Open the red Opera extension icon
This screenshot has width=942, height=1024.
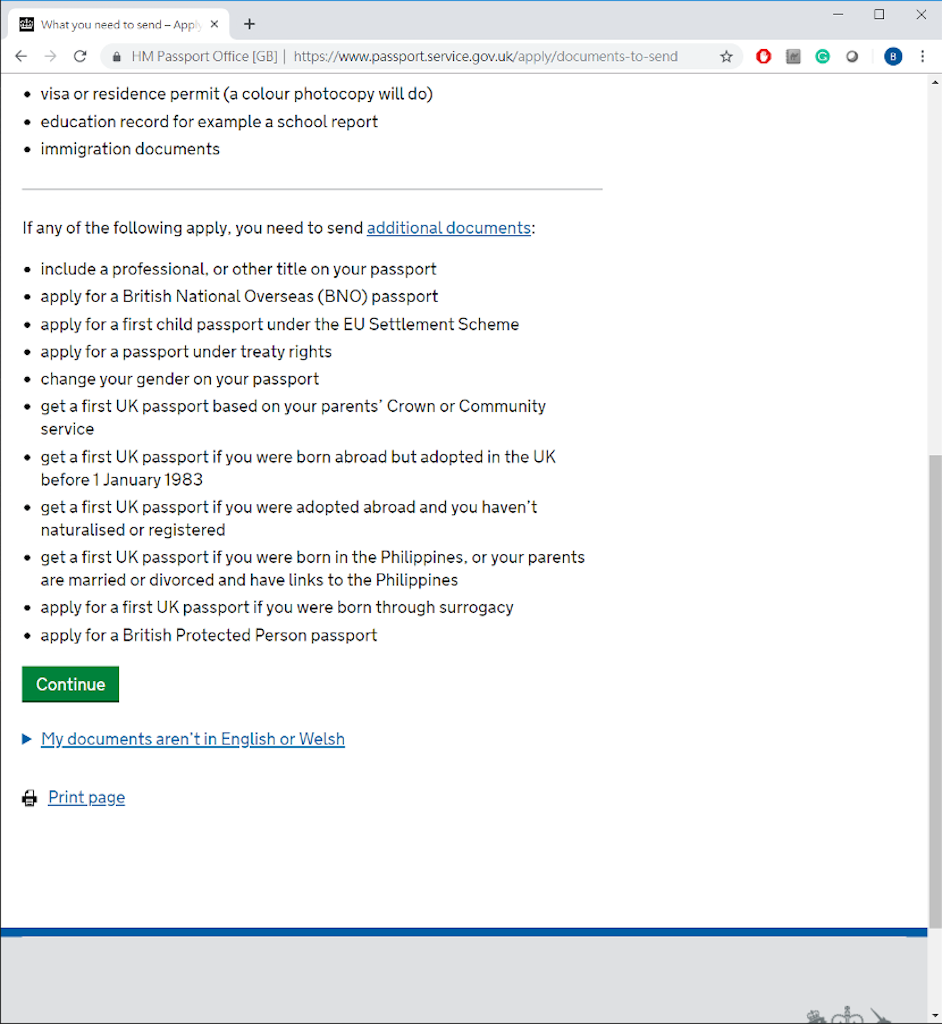[x=764, y=57]
